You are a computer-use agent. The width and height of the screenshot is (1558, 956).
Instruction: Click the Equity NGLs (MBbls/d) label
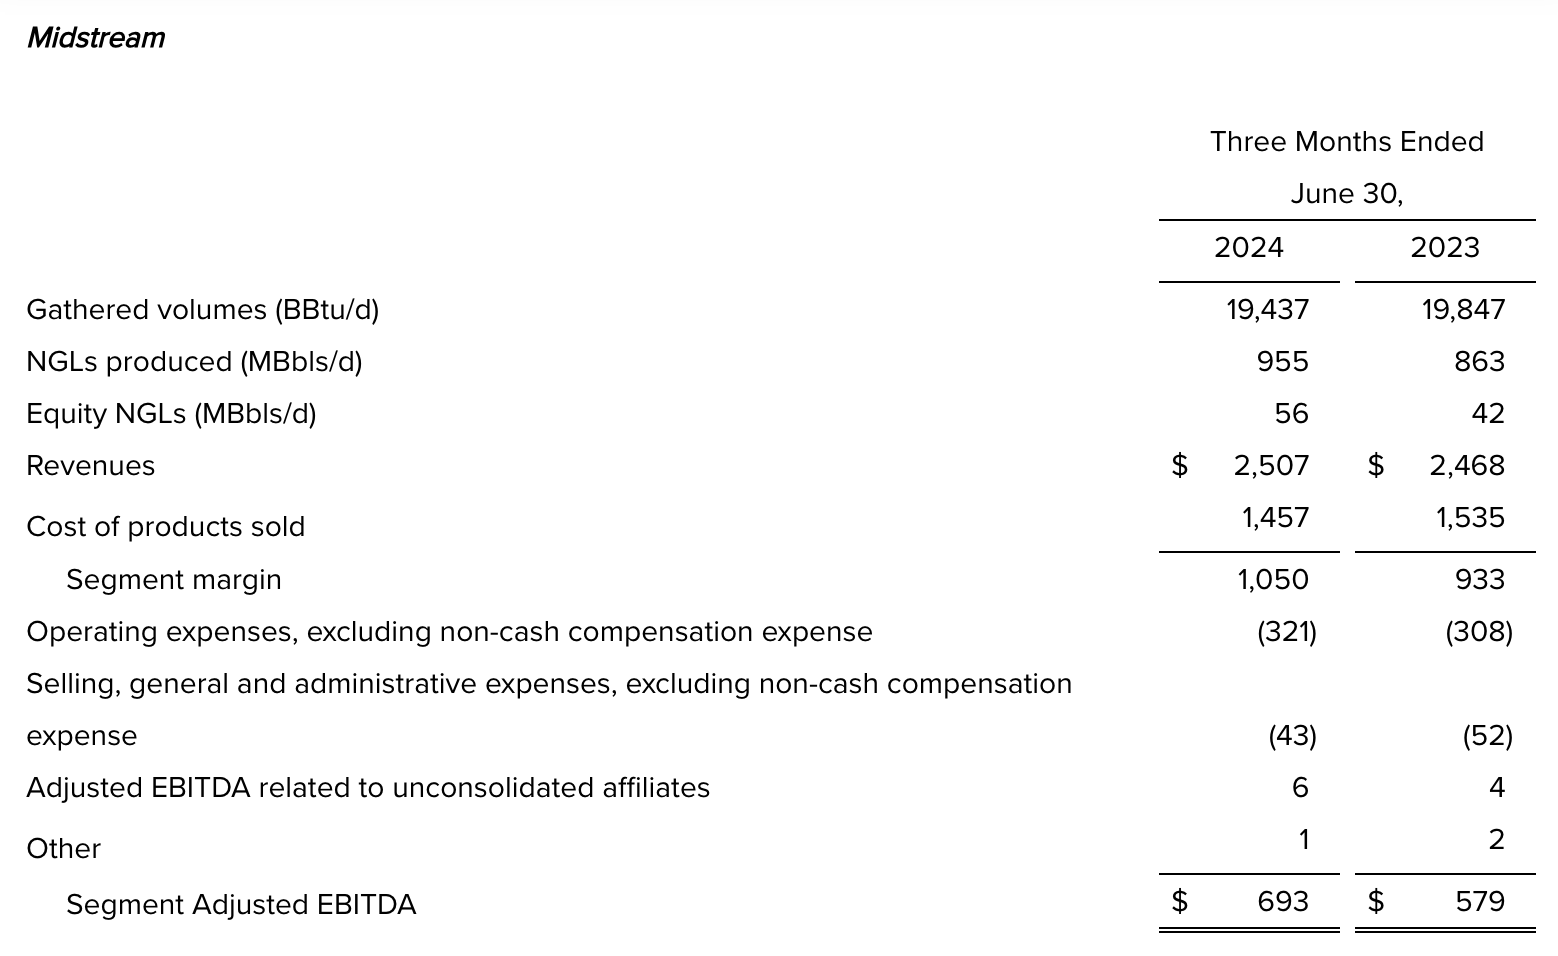(x=171, y=414)
